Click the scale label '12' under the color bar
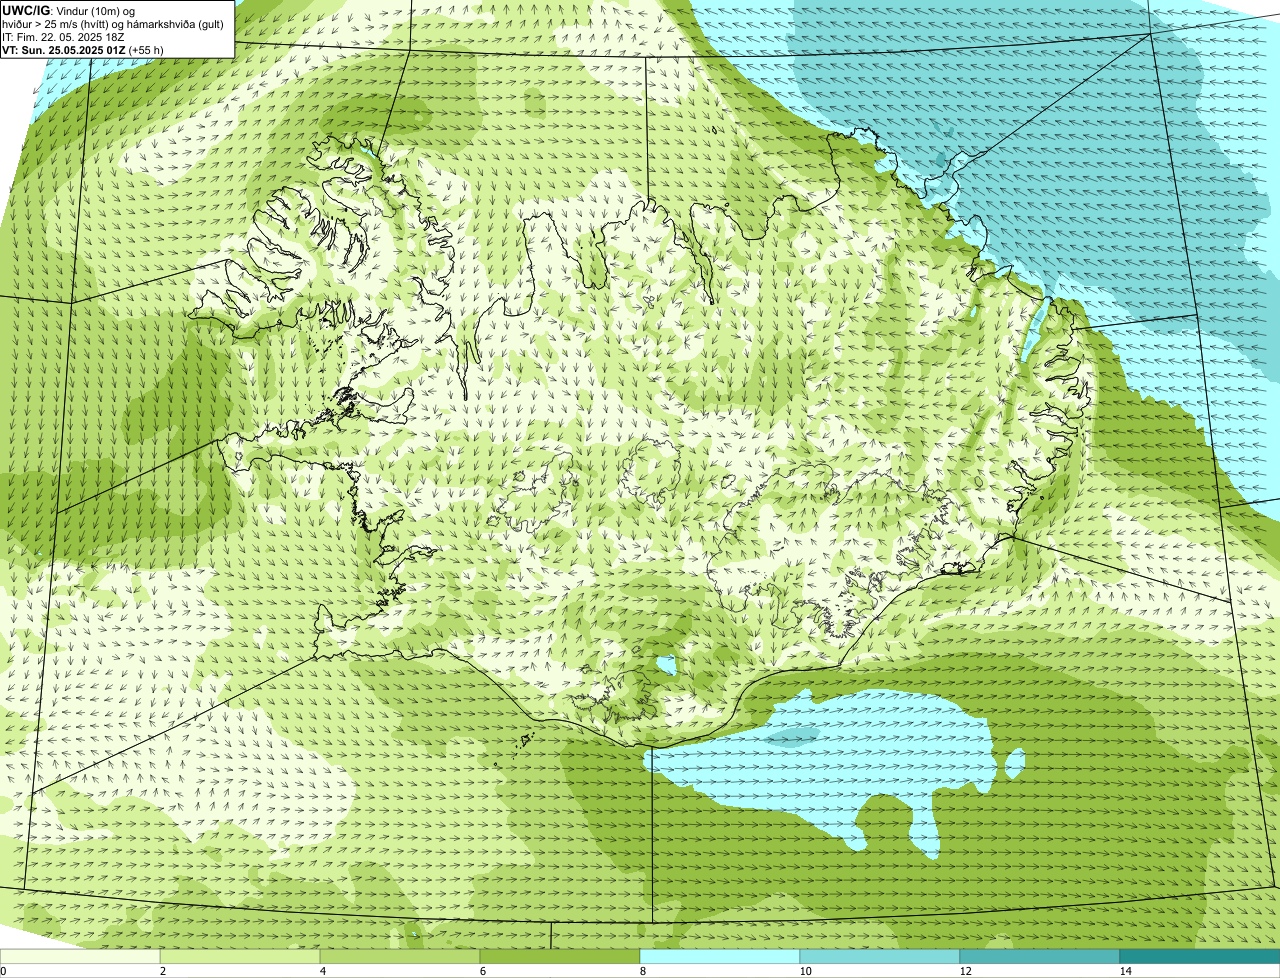Screen dimensions: 1280x978 (x=965, y=971)
